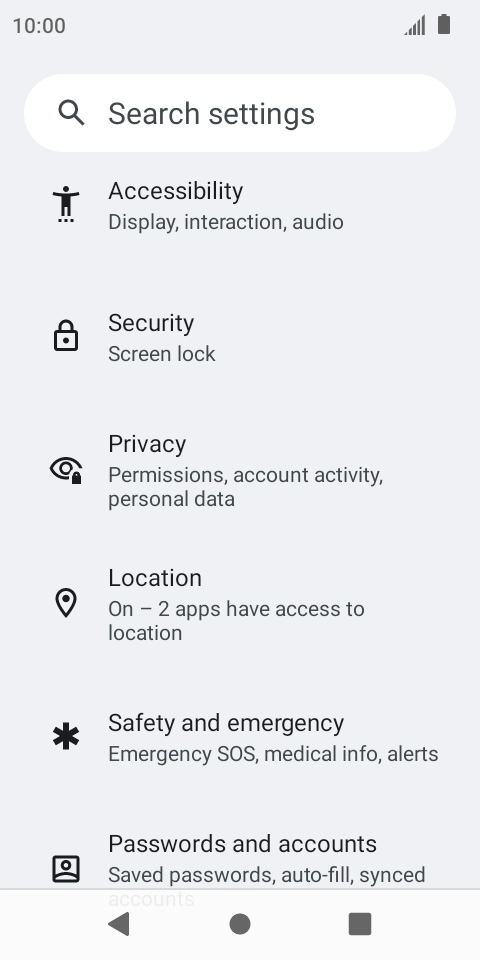480x960 pixels.
Task: Tap the home circle navigation button
Action: pyautogui.click(x=240, y=924)
